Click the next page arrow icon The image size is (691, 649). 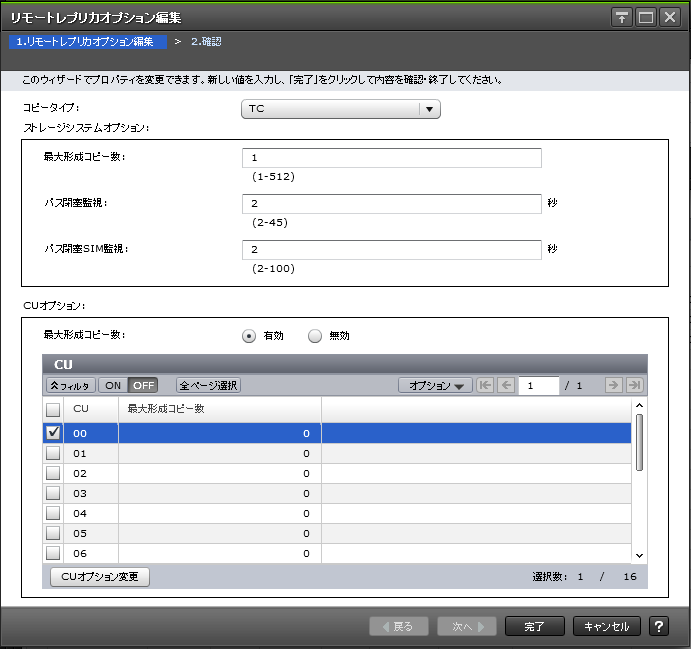(x=614, y=385)
